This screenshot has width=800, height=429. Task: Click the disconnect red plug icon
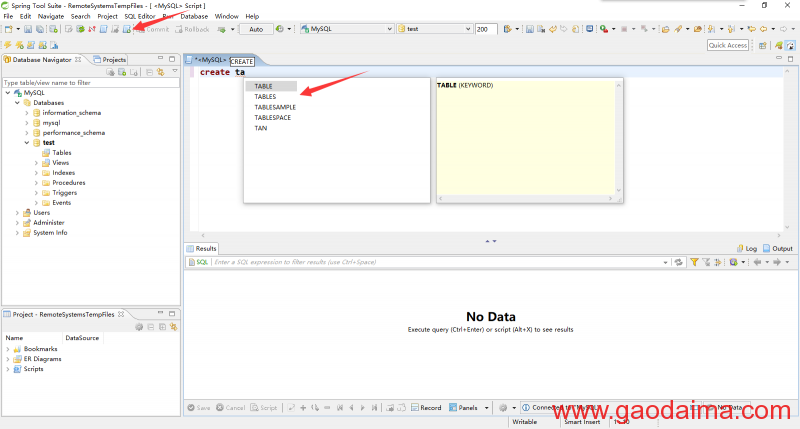(x=92, y=29)
